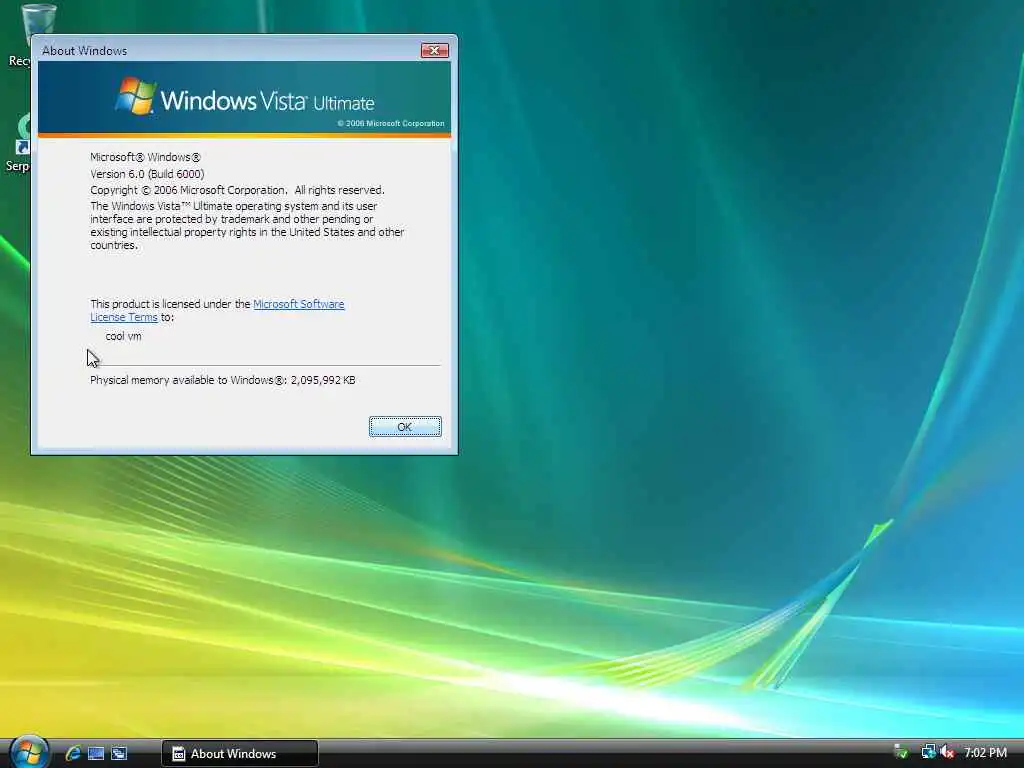Open the Start menu orb
The image size is (1024, 768).
[29, 751]
